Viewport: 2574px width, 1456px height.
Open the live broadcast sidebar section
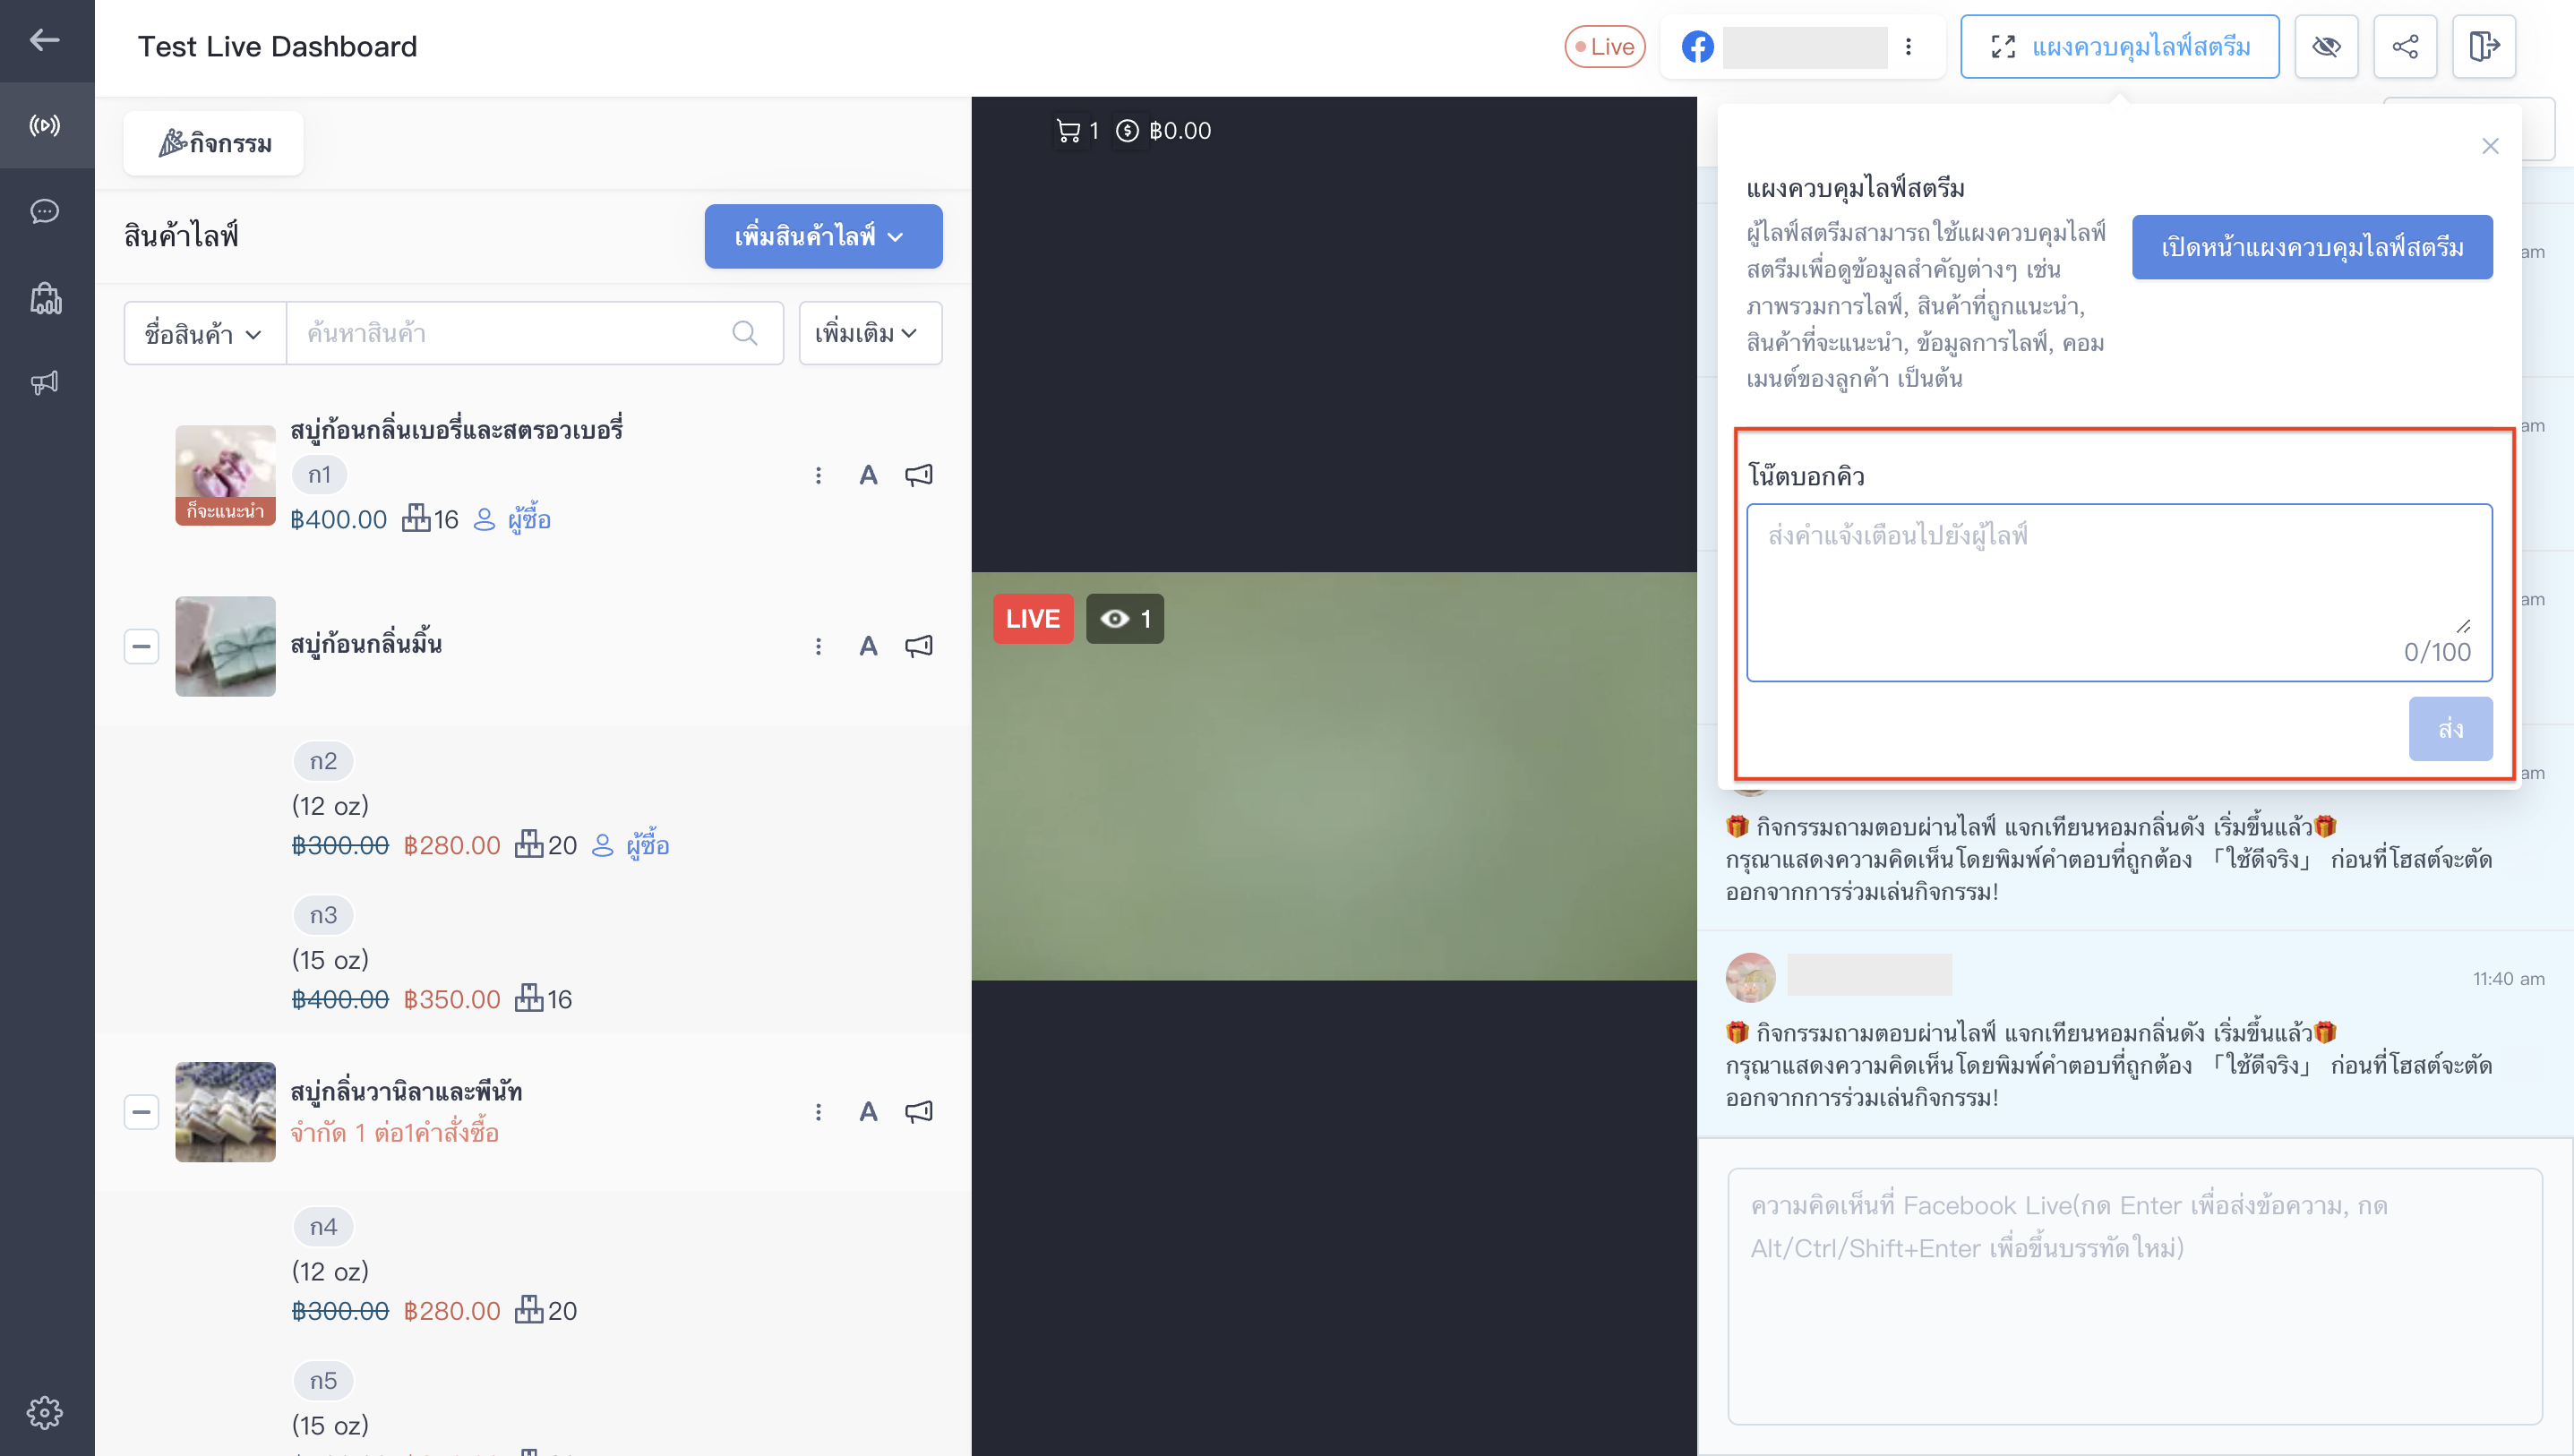[45, 125]
